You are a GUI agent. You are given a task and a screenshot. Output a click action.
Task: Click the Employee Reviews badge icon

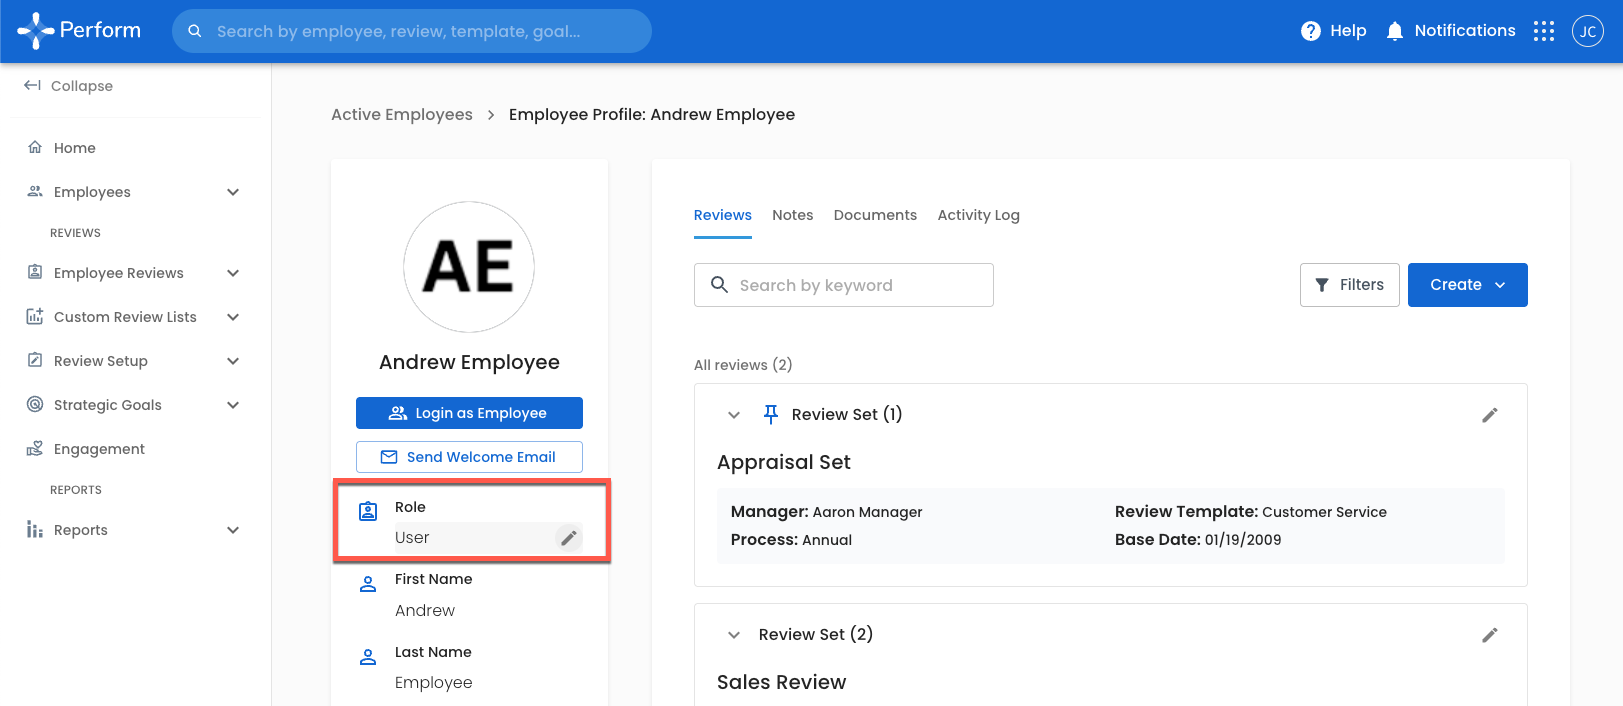click(35, 272)
